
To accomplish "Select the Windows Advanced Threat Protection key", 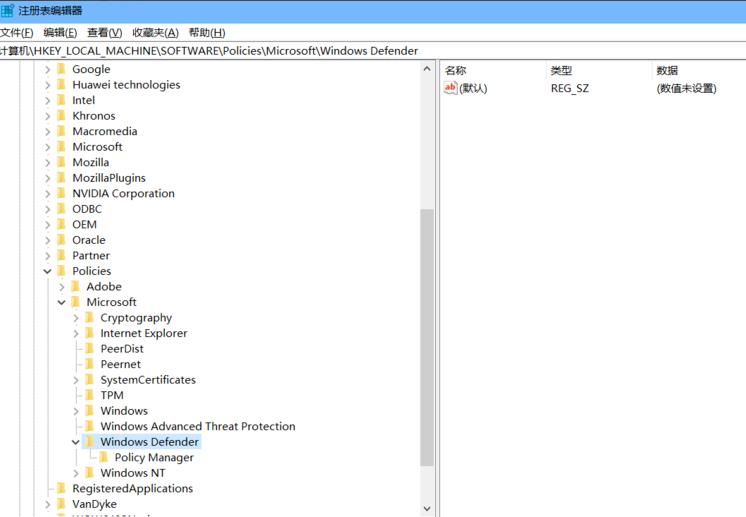I will 198,427.
